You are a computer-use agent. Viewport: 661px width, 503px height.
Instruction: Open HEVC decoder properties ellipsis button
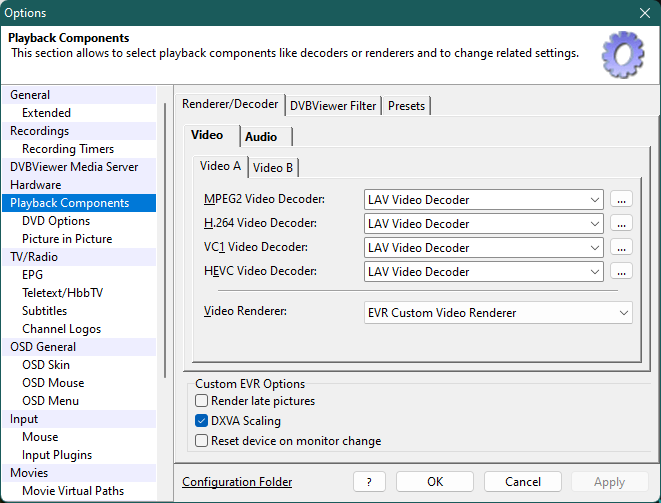tap(622, 272)
